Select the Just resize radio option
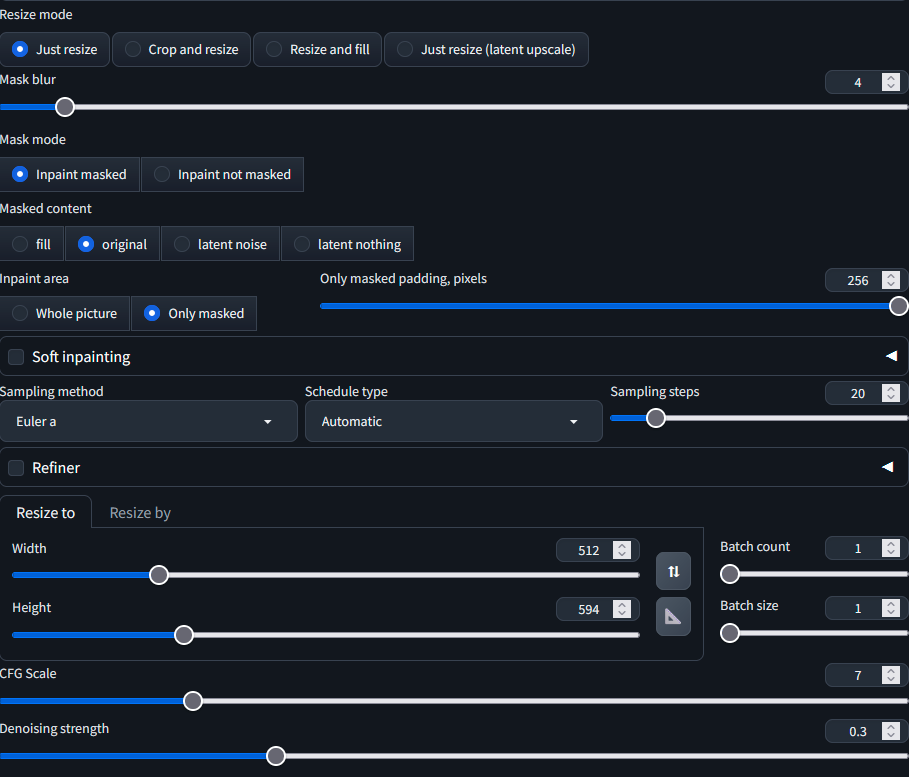The width and height of the screenshot is (909, 777). (x=54, y=49)
